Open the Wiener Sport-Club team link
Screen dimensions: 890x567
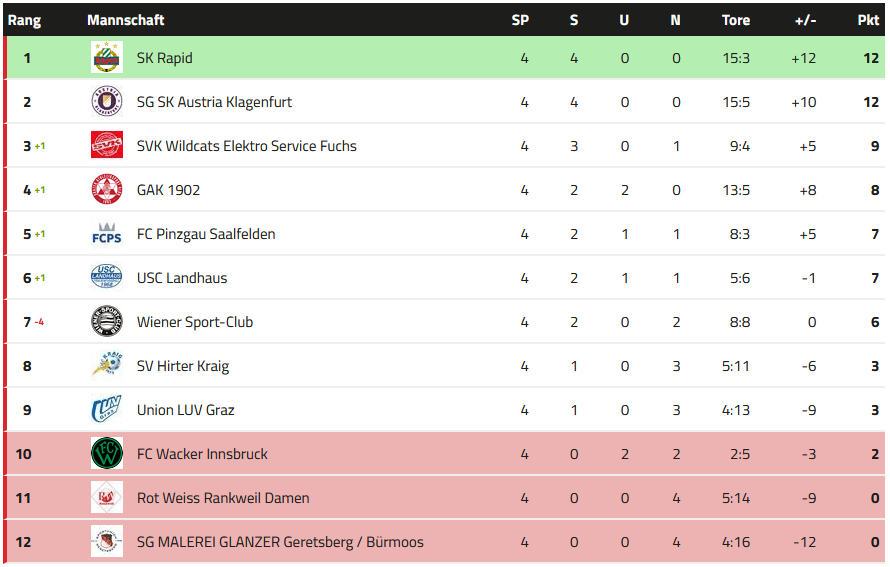click(195, 322)
